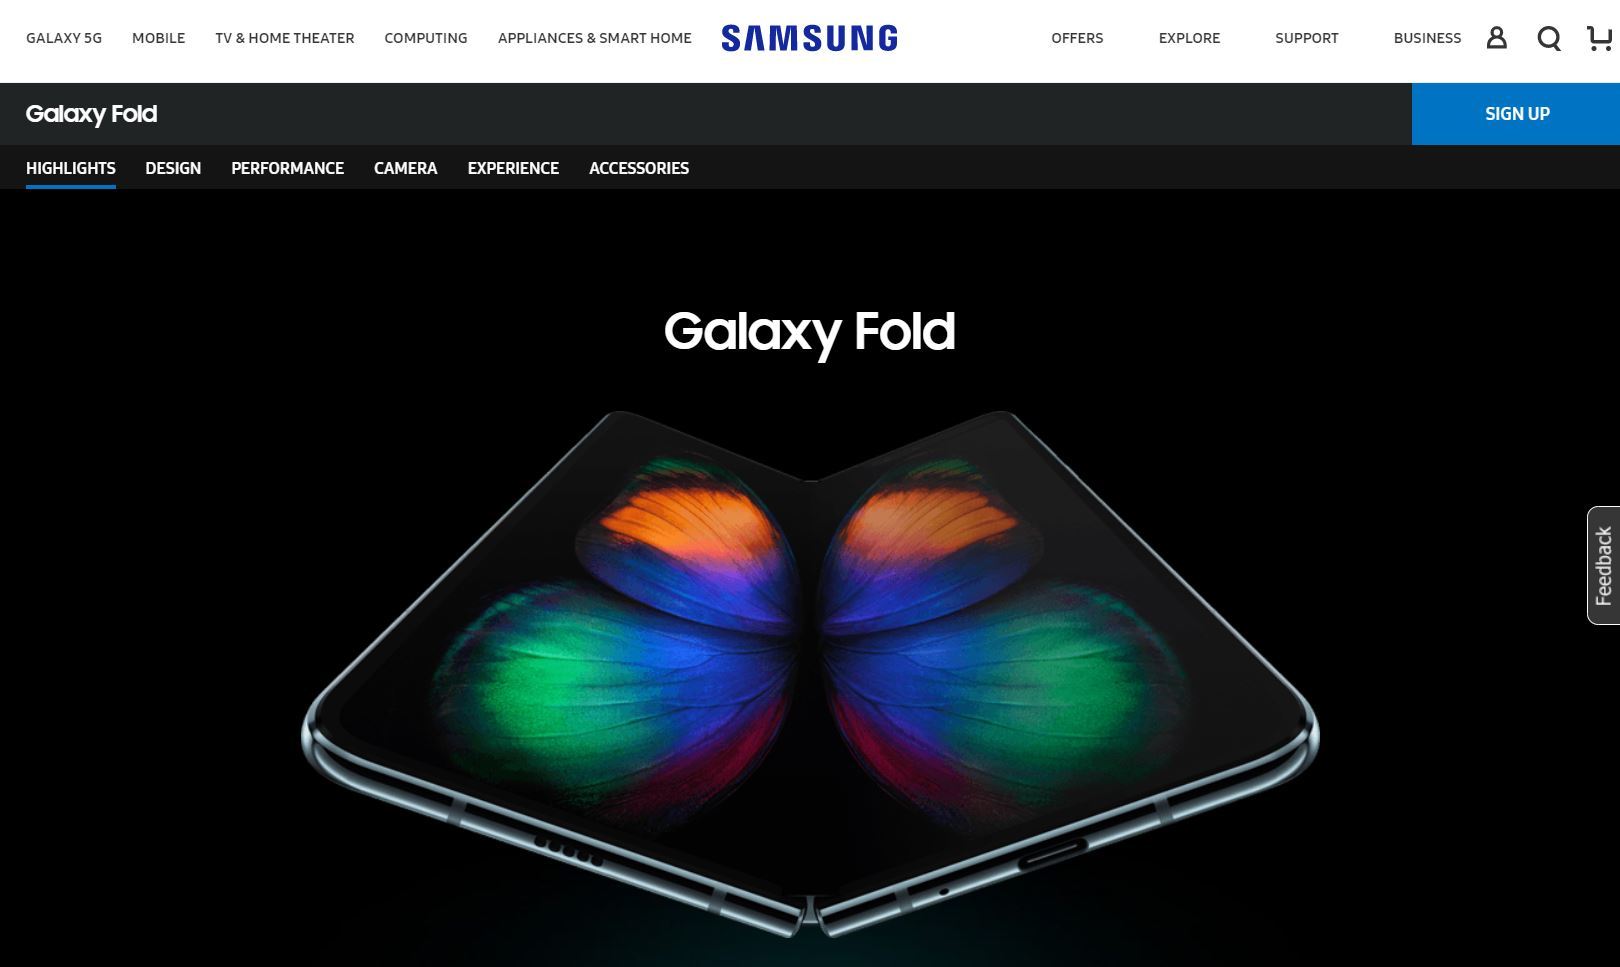Screen dimensions: 1620x967
Task: Open the shopping cart icon
Action: [1600, 38]
